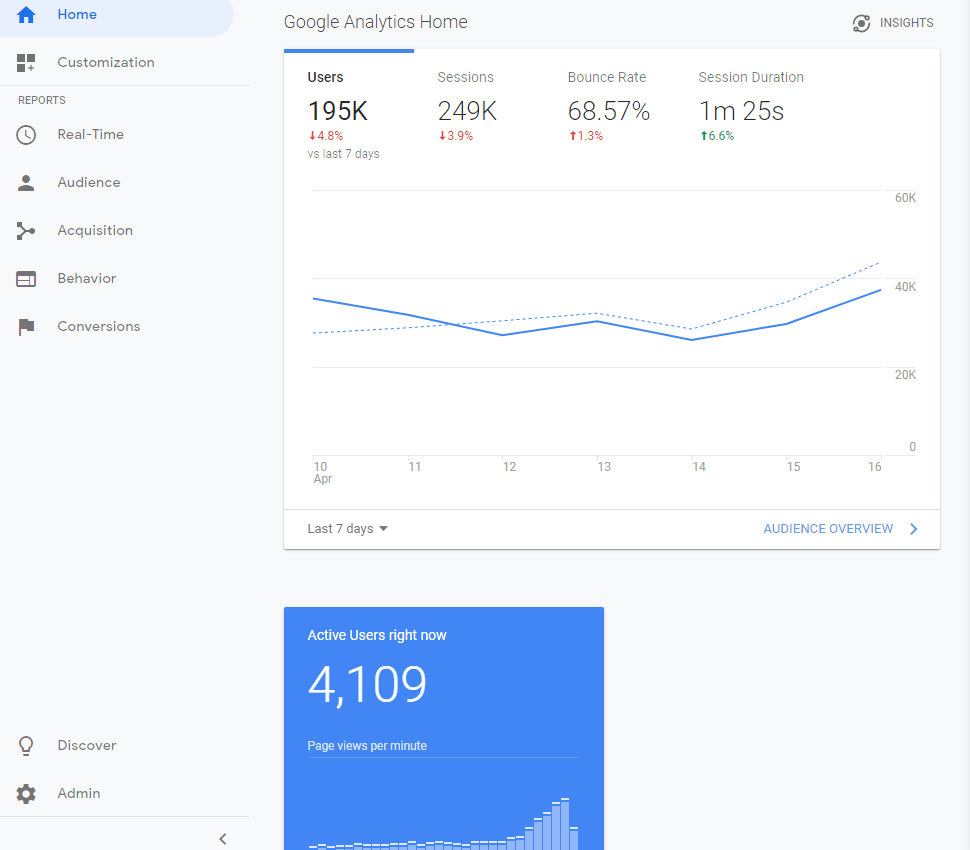
Task: Expand the Acquisition reports section
Action: (124, 231)
